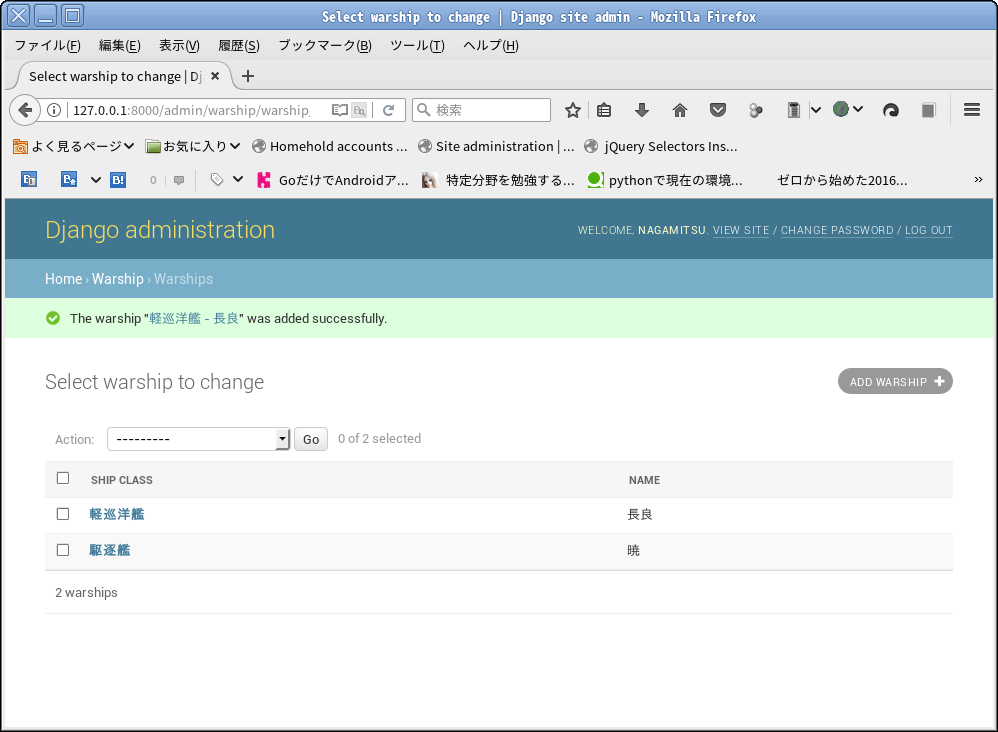Bookmark this page with the star icon
This screenshot has height=732, width=998.
tap(573, 110)
